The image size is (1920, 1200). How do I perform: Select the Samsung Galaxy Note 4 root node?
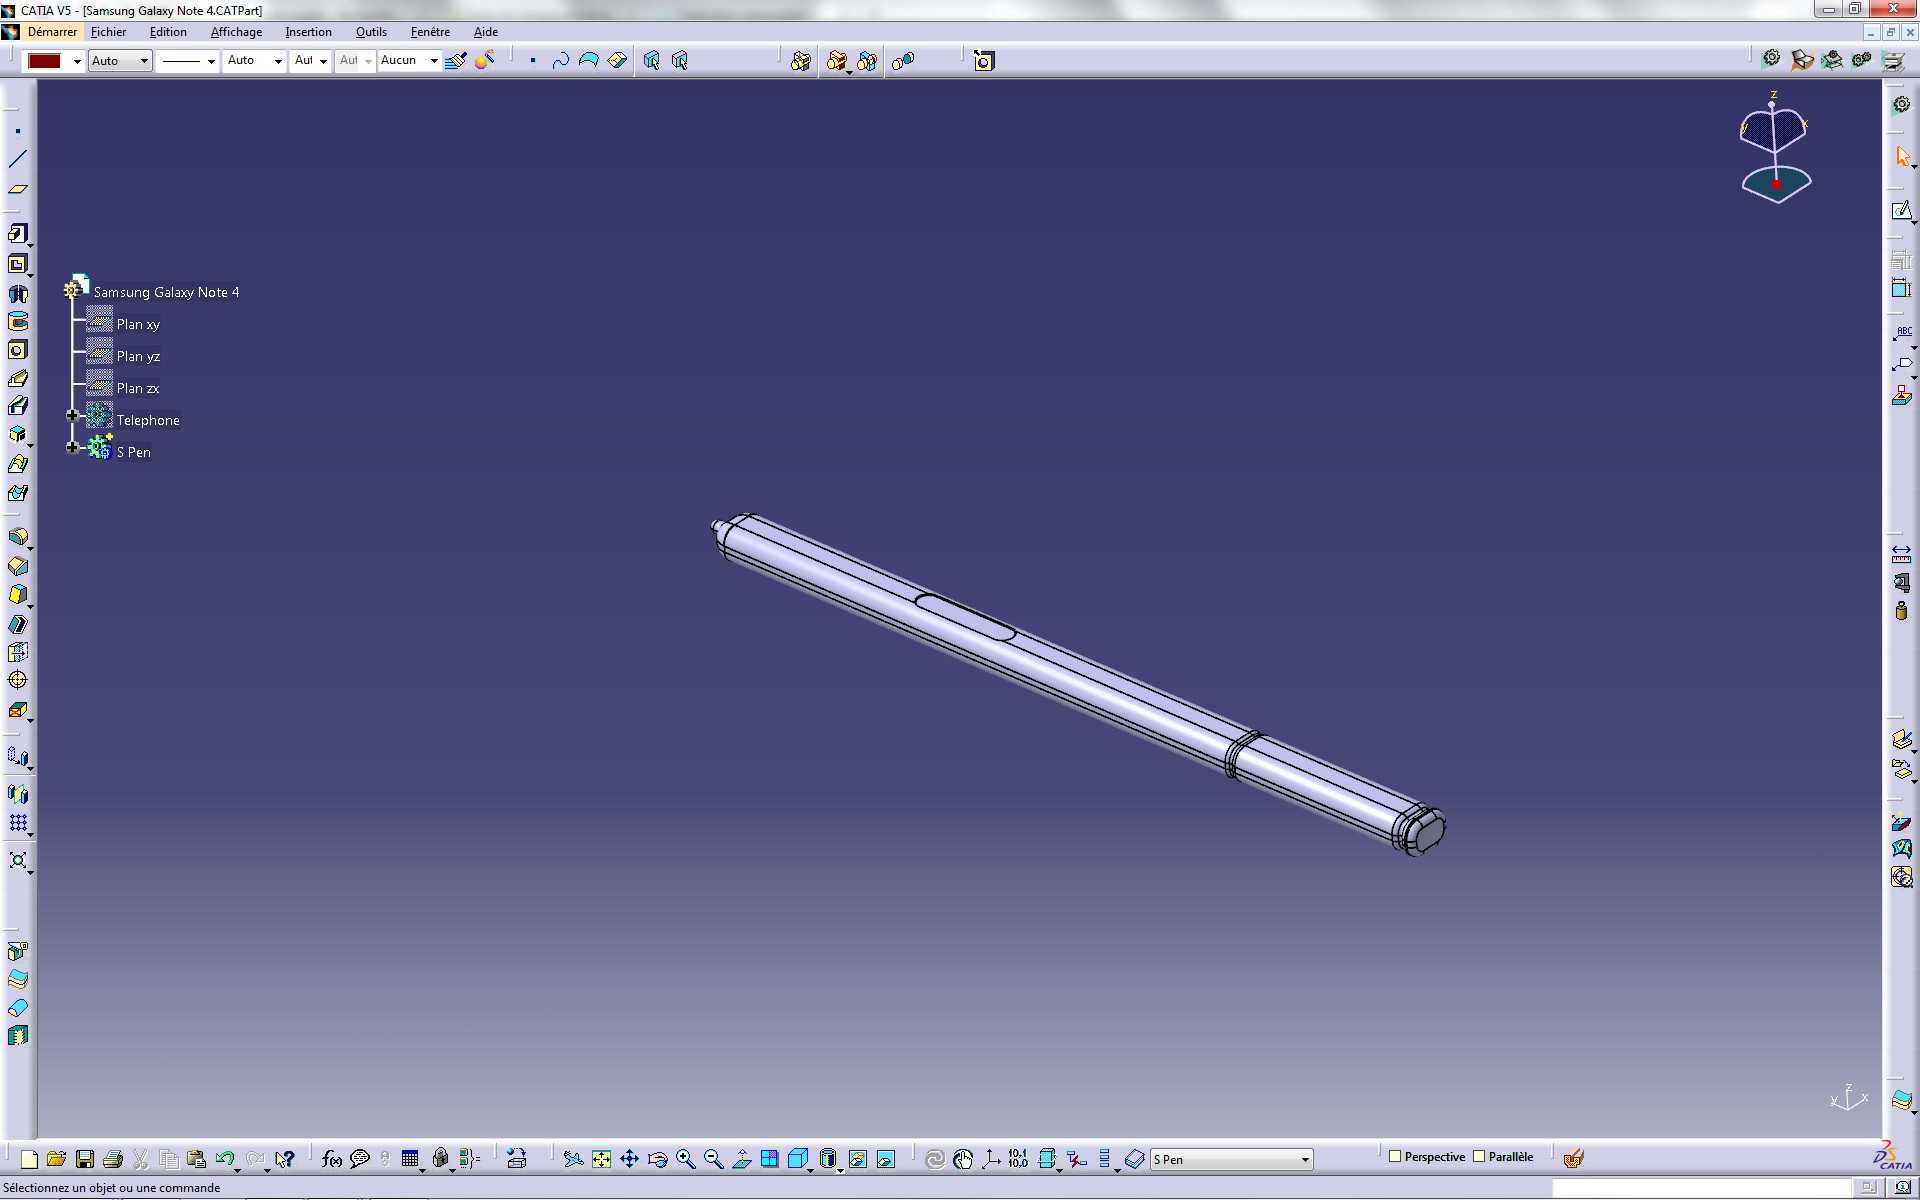pyautogui.click(x=166, y=292)
